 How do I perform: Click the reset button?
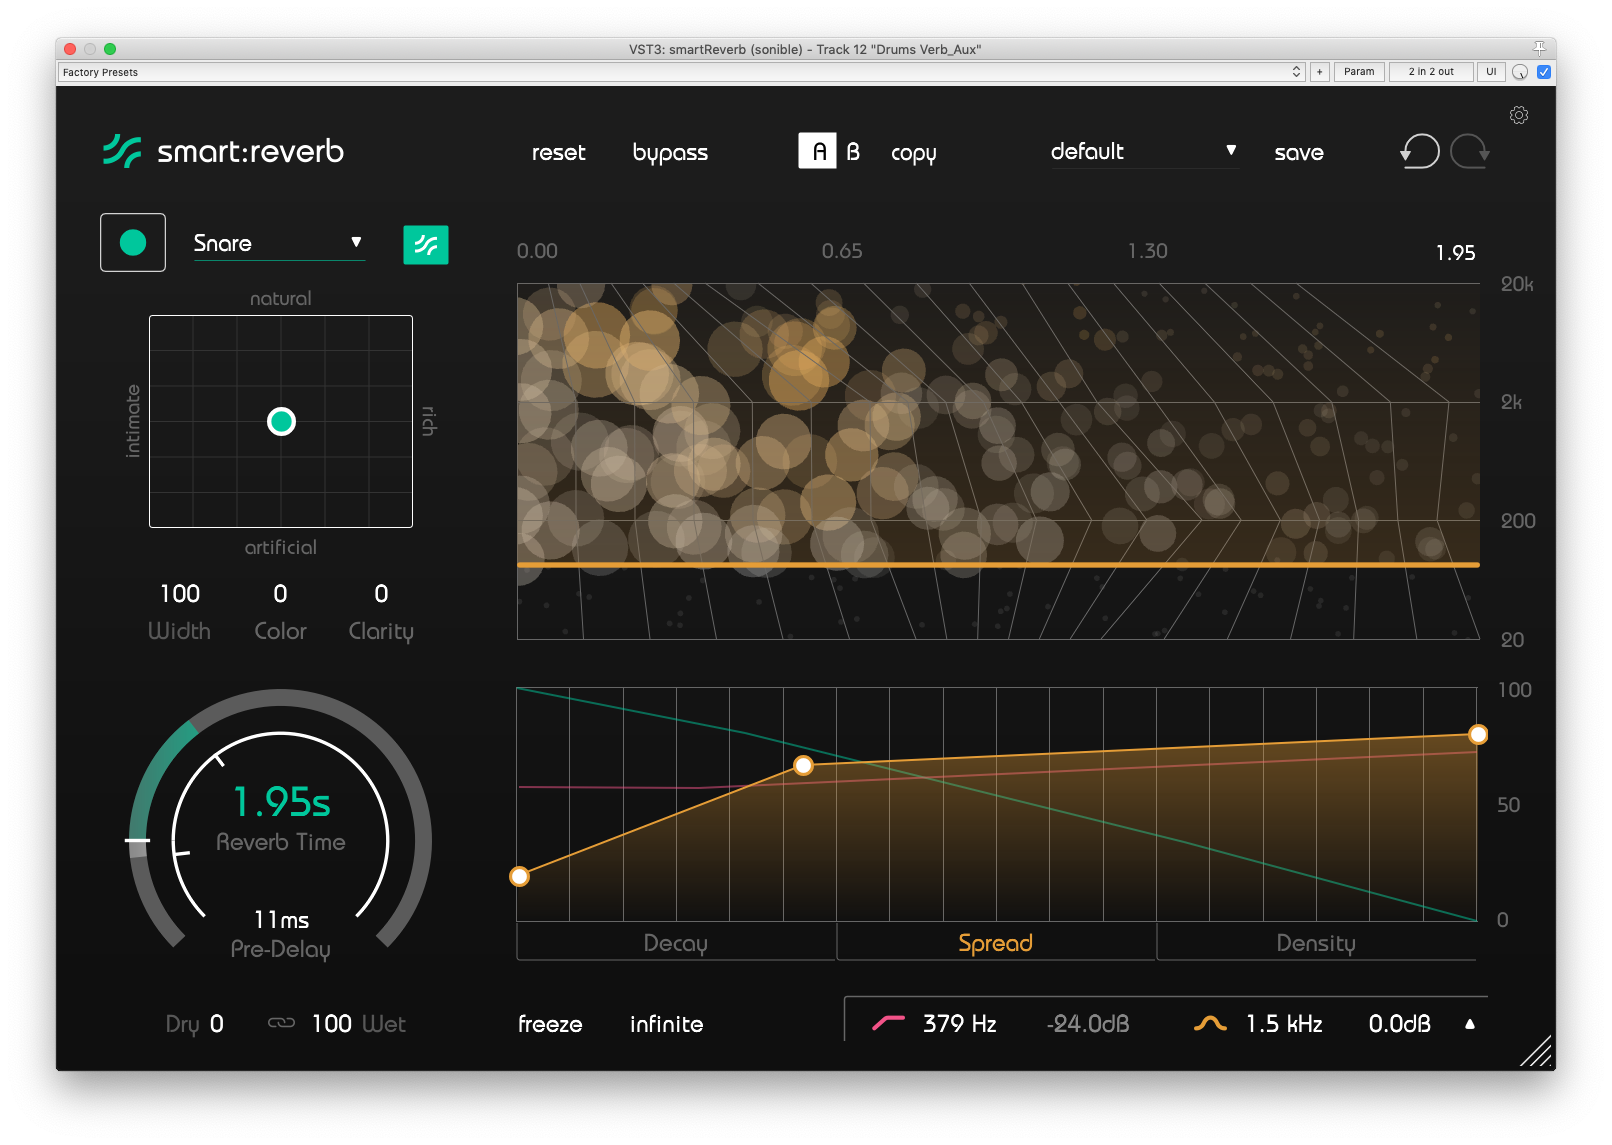558,152
